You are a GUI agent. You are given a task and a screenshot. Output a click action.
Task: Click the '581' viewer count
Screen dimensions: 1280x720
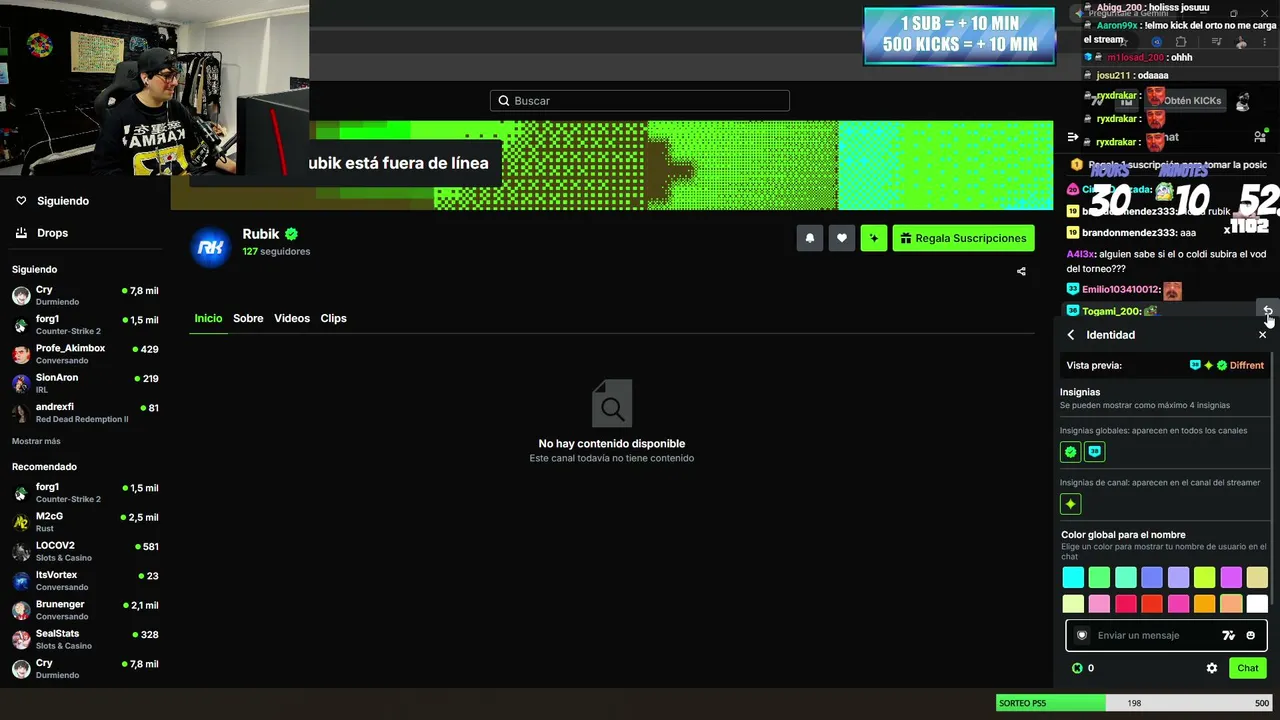(150, 547)
